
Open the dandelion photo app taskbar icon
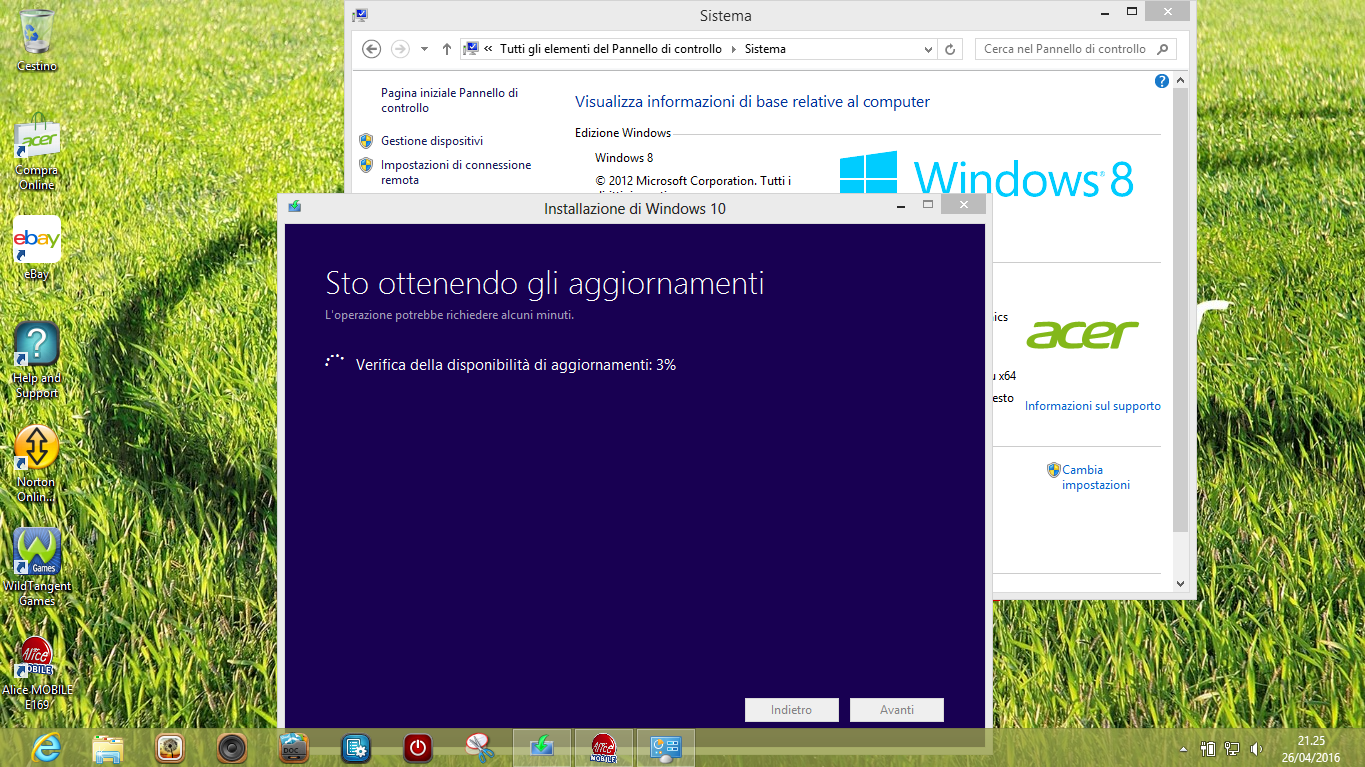click(x=170, y=747)
